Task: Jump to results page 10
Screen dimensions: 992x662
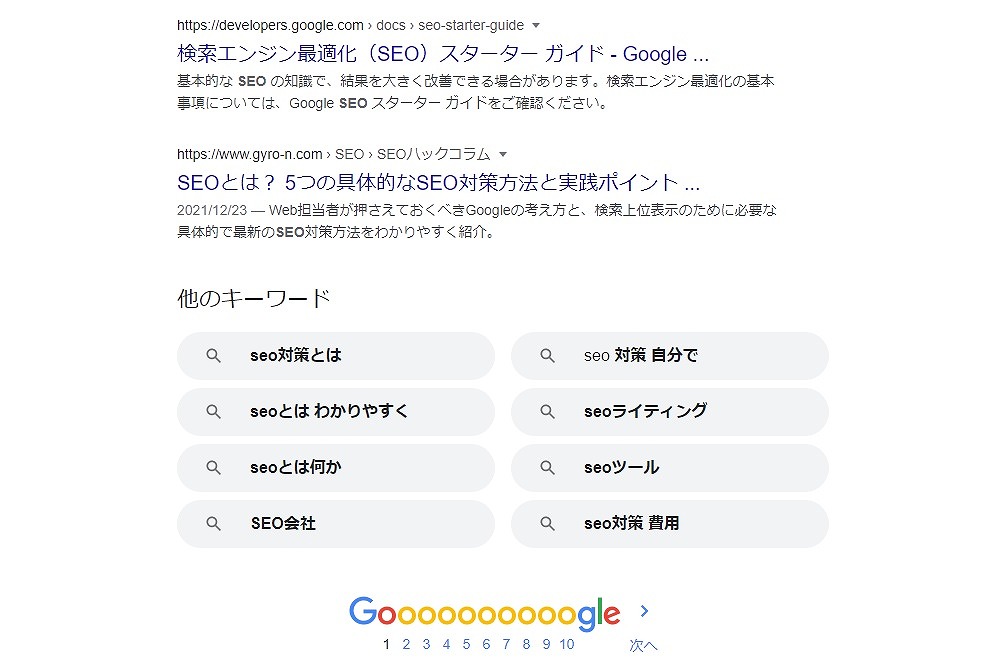Action: click(x=567, y=644)
